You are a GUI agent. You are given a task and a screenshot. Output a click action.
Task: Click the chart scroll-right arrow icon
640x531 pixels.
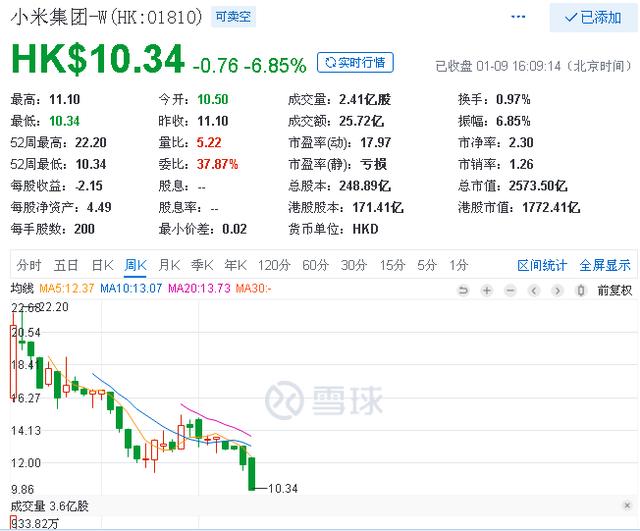(x=557, y=291)
